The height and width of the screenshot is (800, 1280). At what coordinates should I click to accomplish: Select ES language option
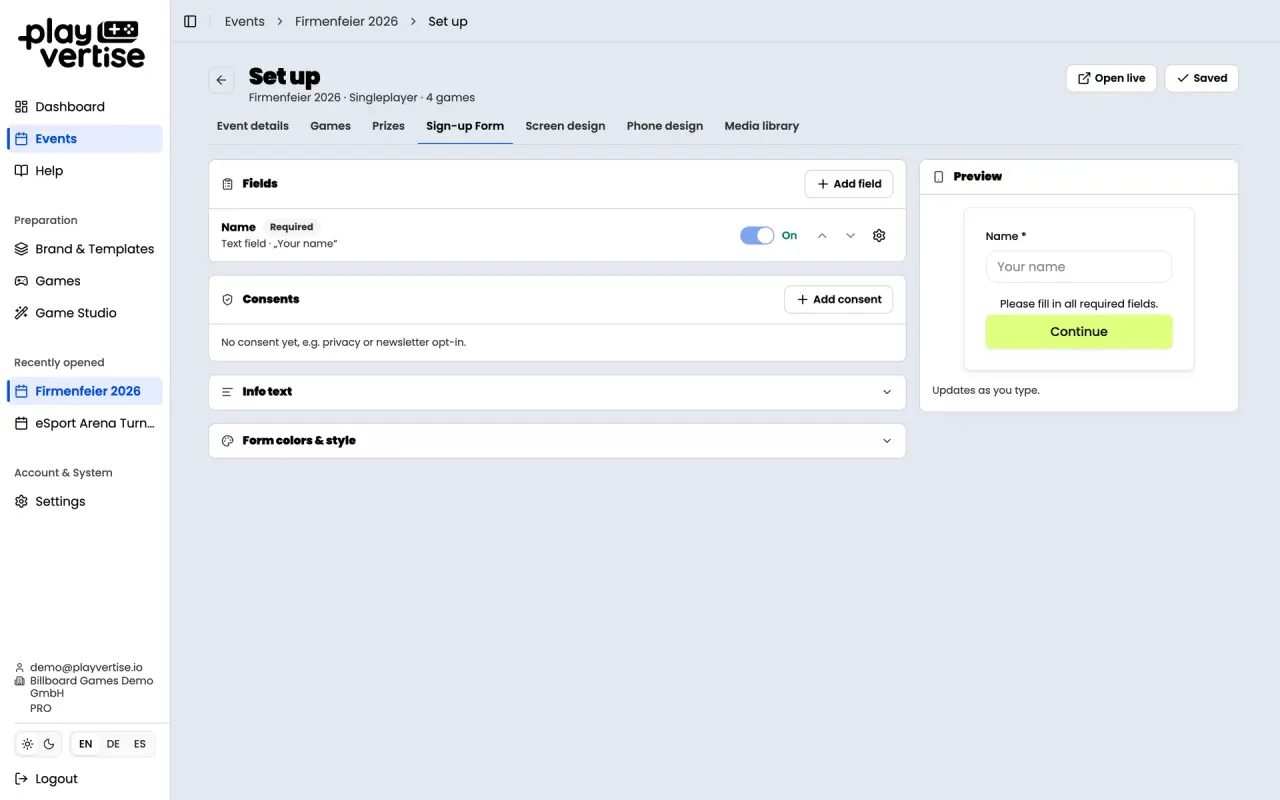click(x=140, y=744)
